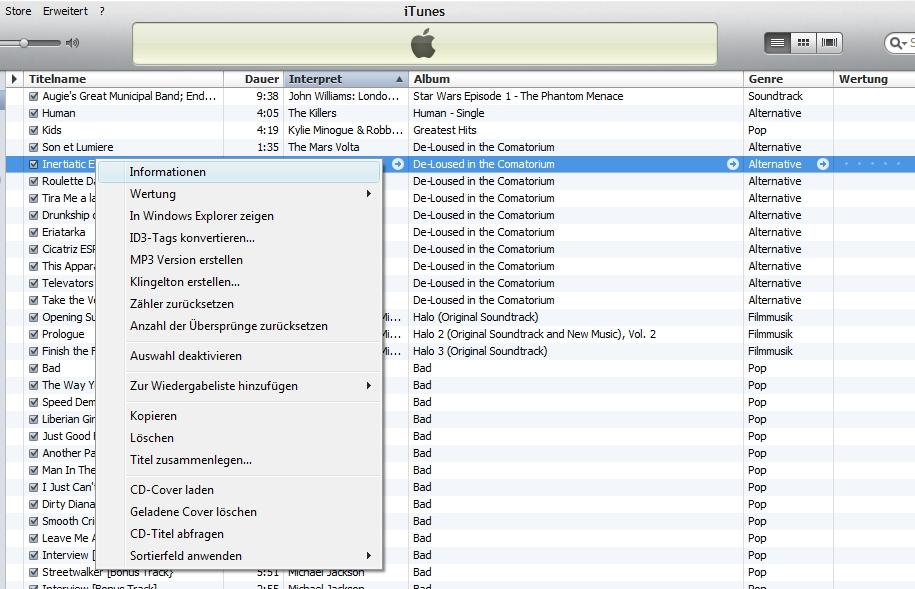Click the volume slider knob
Image resolution: width=915 pixels, height=589 pixels.
[24, 43]
